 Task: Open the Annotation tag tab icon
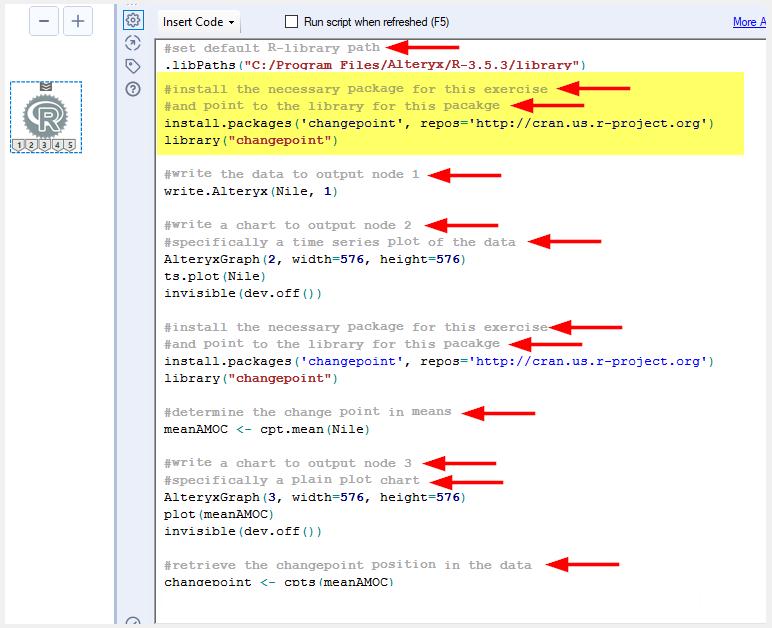(x=133, y=66)
